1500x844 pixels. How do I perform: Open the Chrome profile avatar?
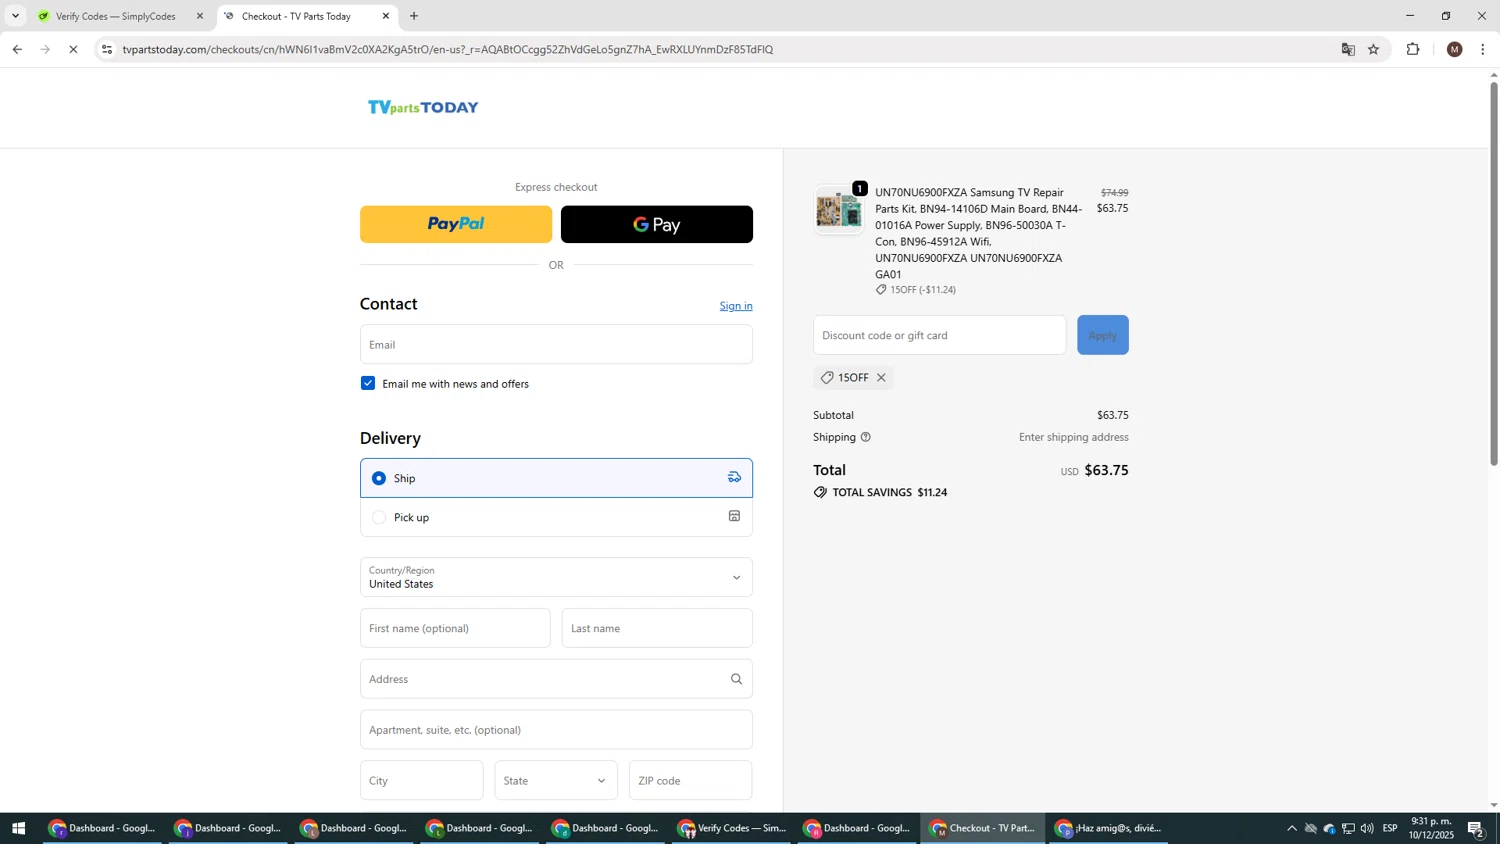pyautogui.click(x=1455, y=49)
